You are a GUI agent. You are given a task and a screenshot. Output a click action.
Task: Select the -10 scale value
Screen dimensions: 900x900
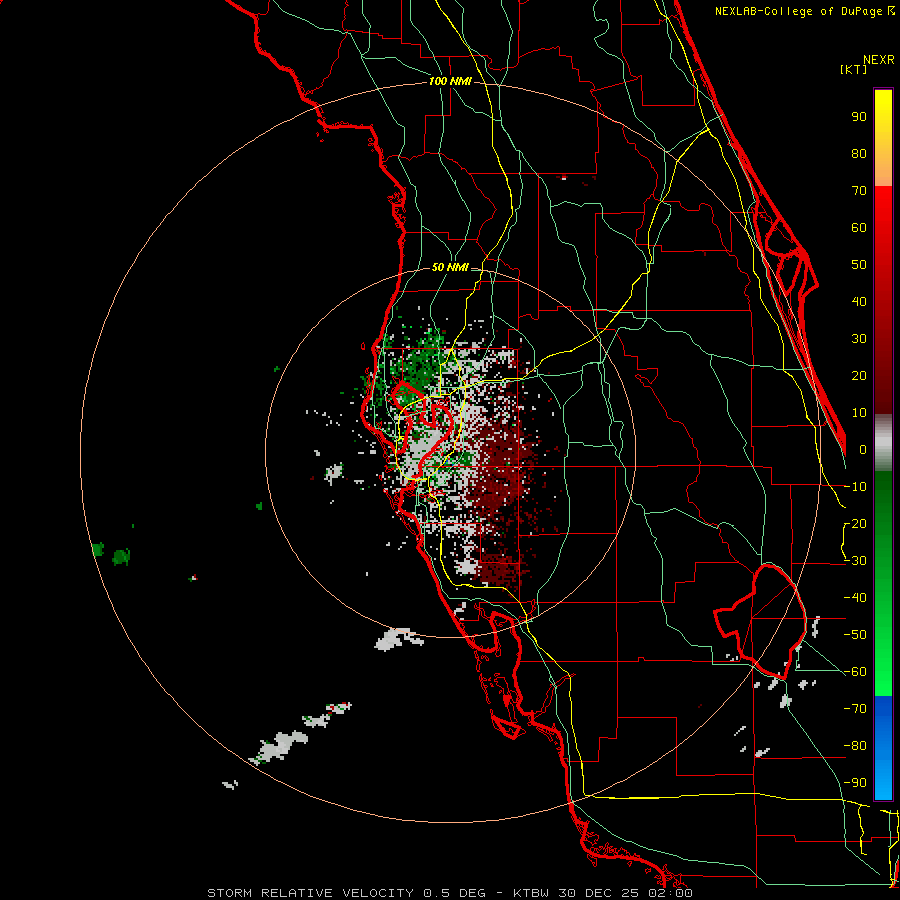[855, 487]
